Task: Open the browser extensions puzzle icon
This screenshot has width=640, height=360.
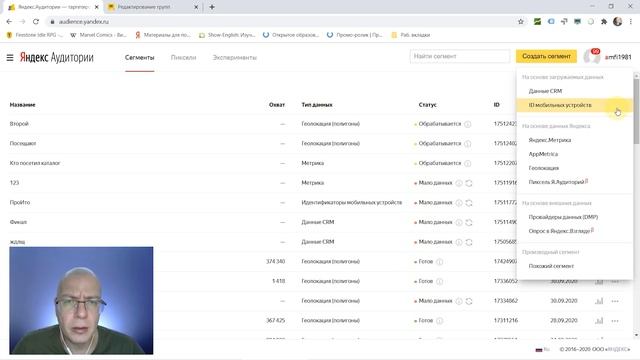Action: pyautogui.click(x=604, y=22)
